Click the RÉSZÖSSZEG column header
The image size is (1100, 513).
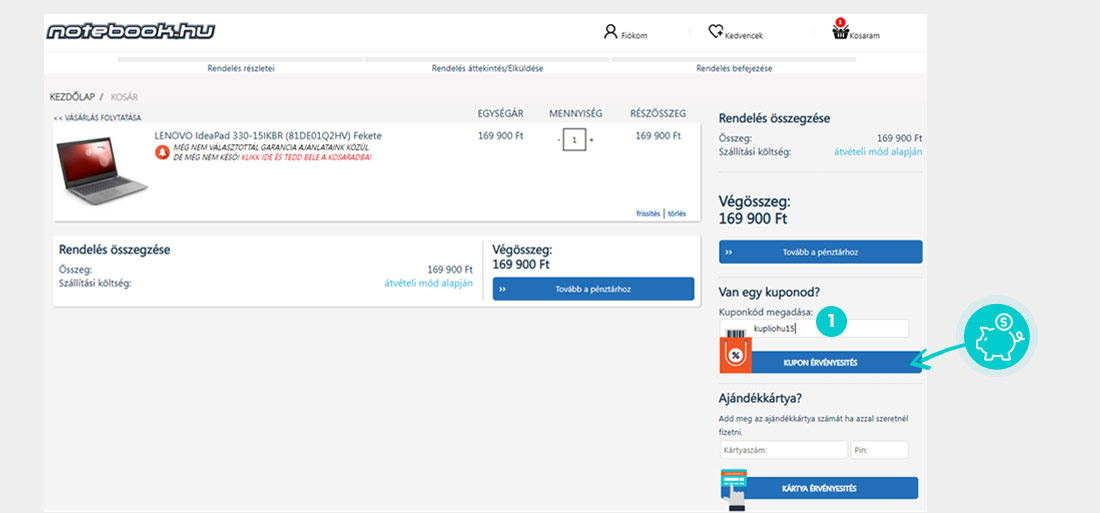pos(658,113)
